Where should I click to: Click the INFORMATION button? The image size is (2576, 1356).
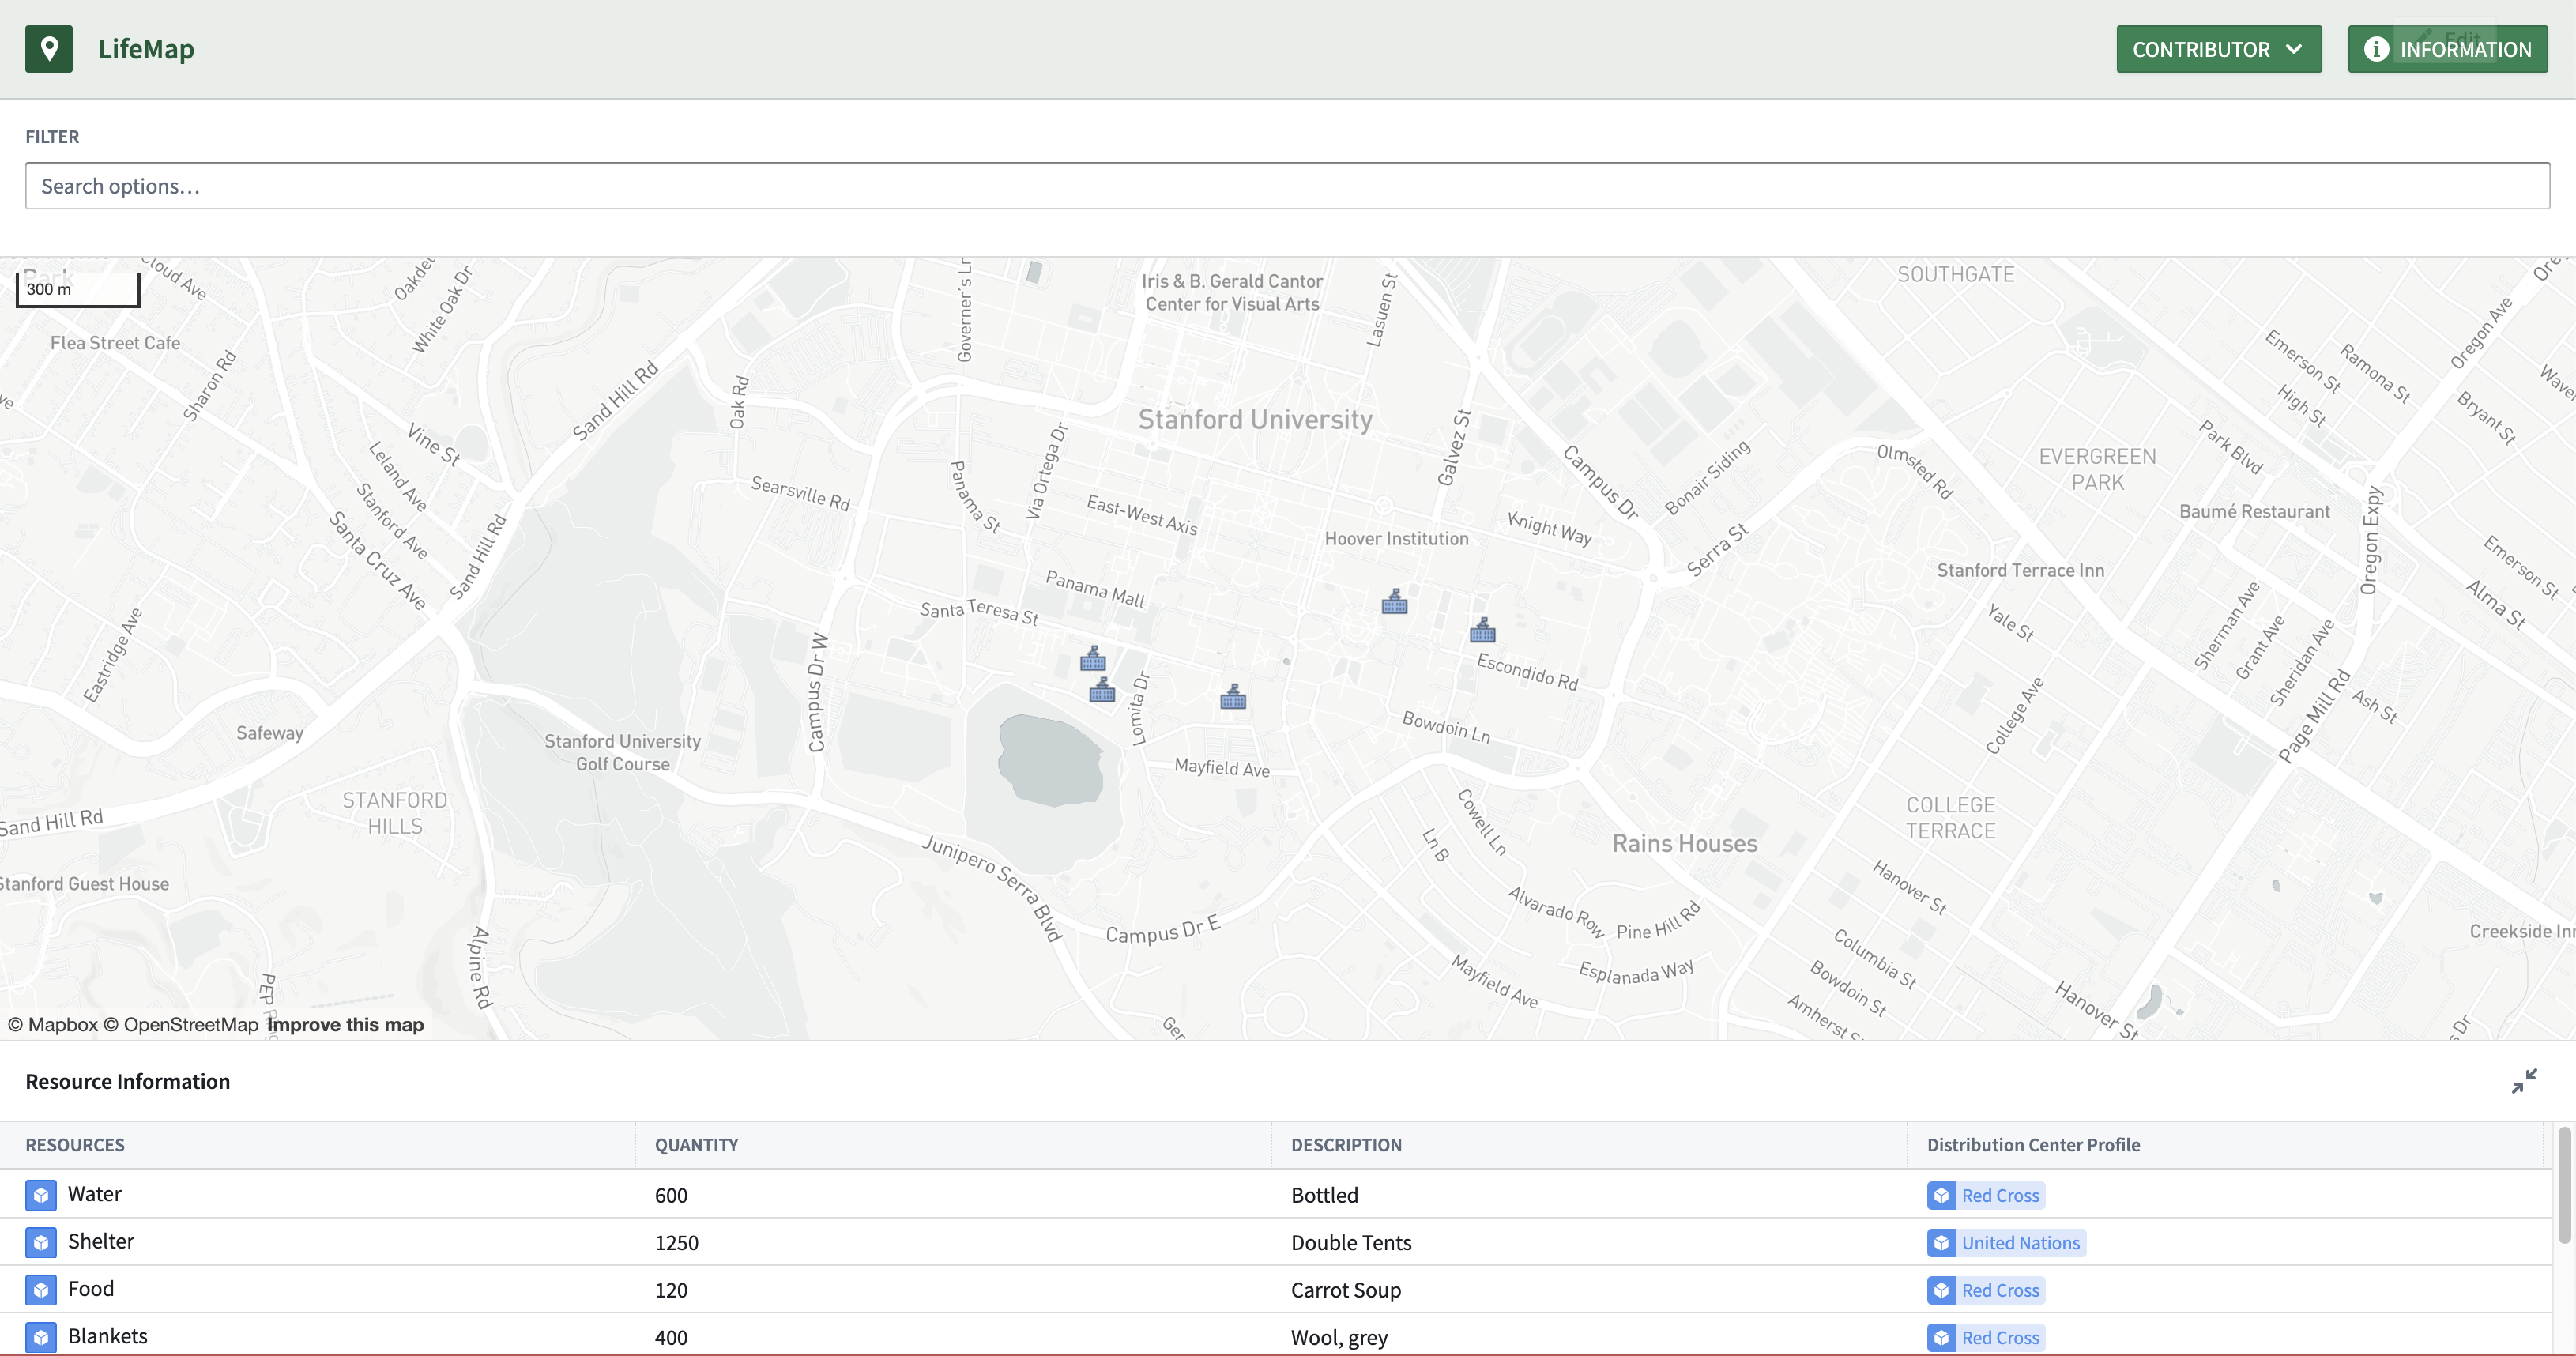click(x=2447, y=49)
